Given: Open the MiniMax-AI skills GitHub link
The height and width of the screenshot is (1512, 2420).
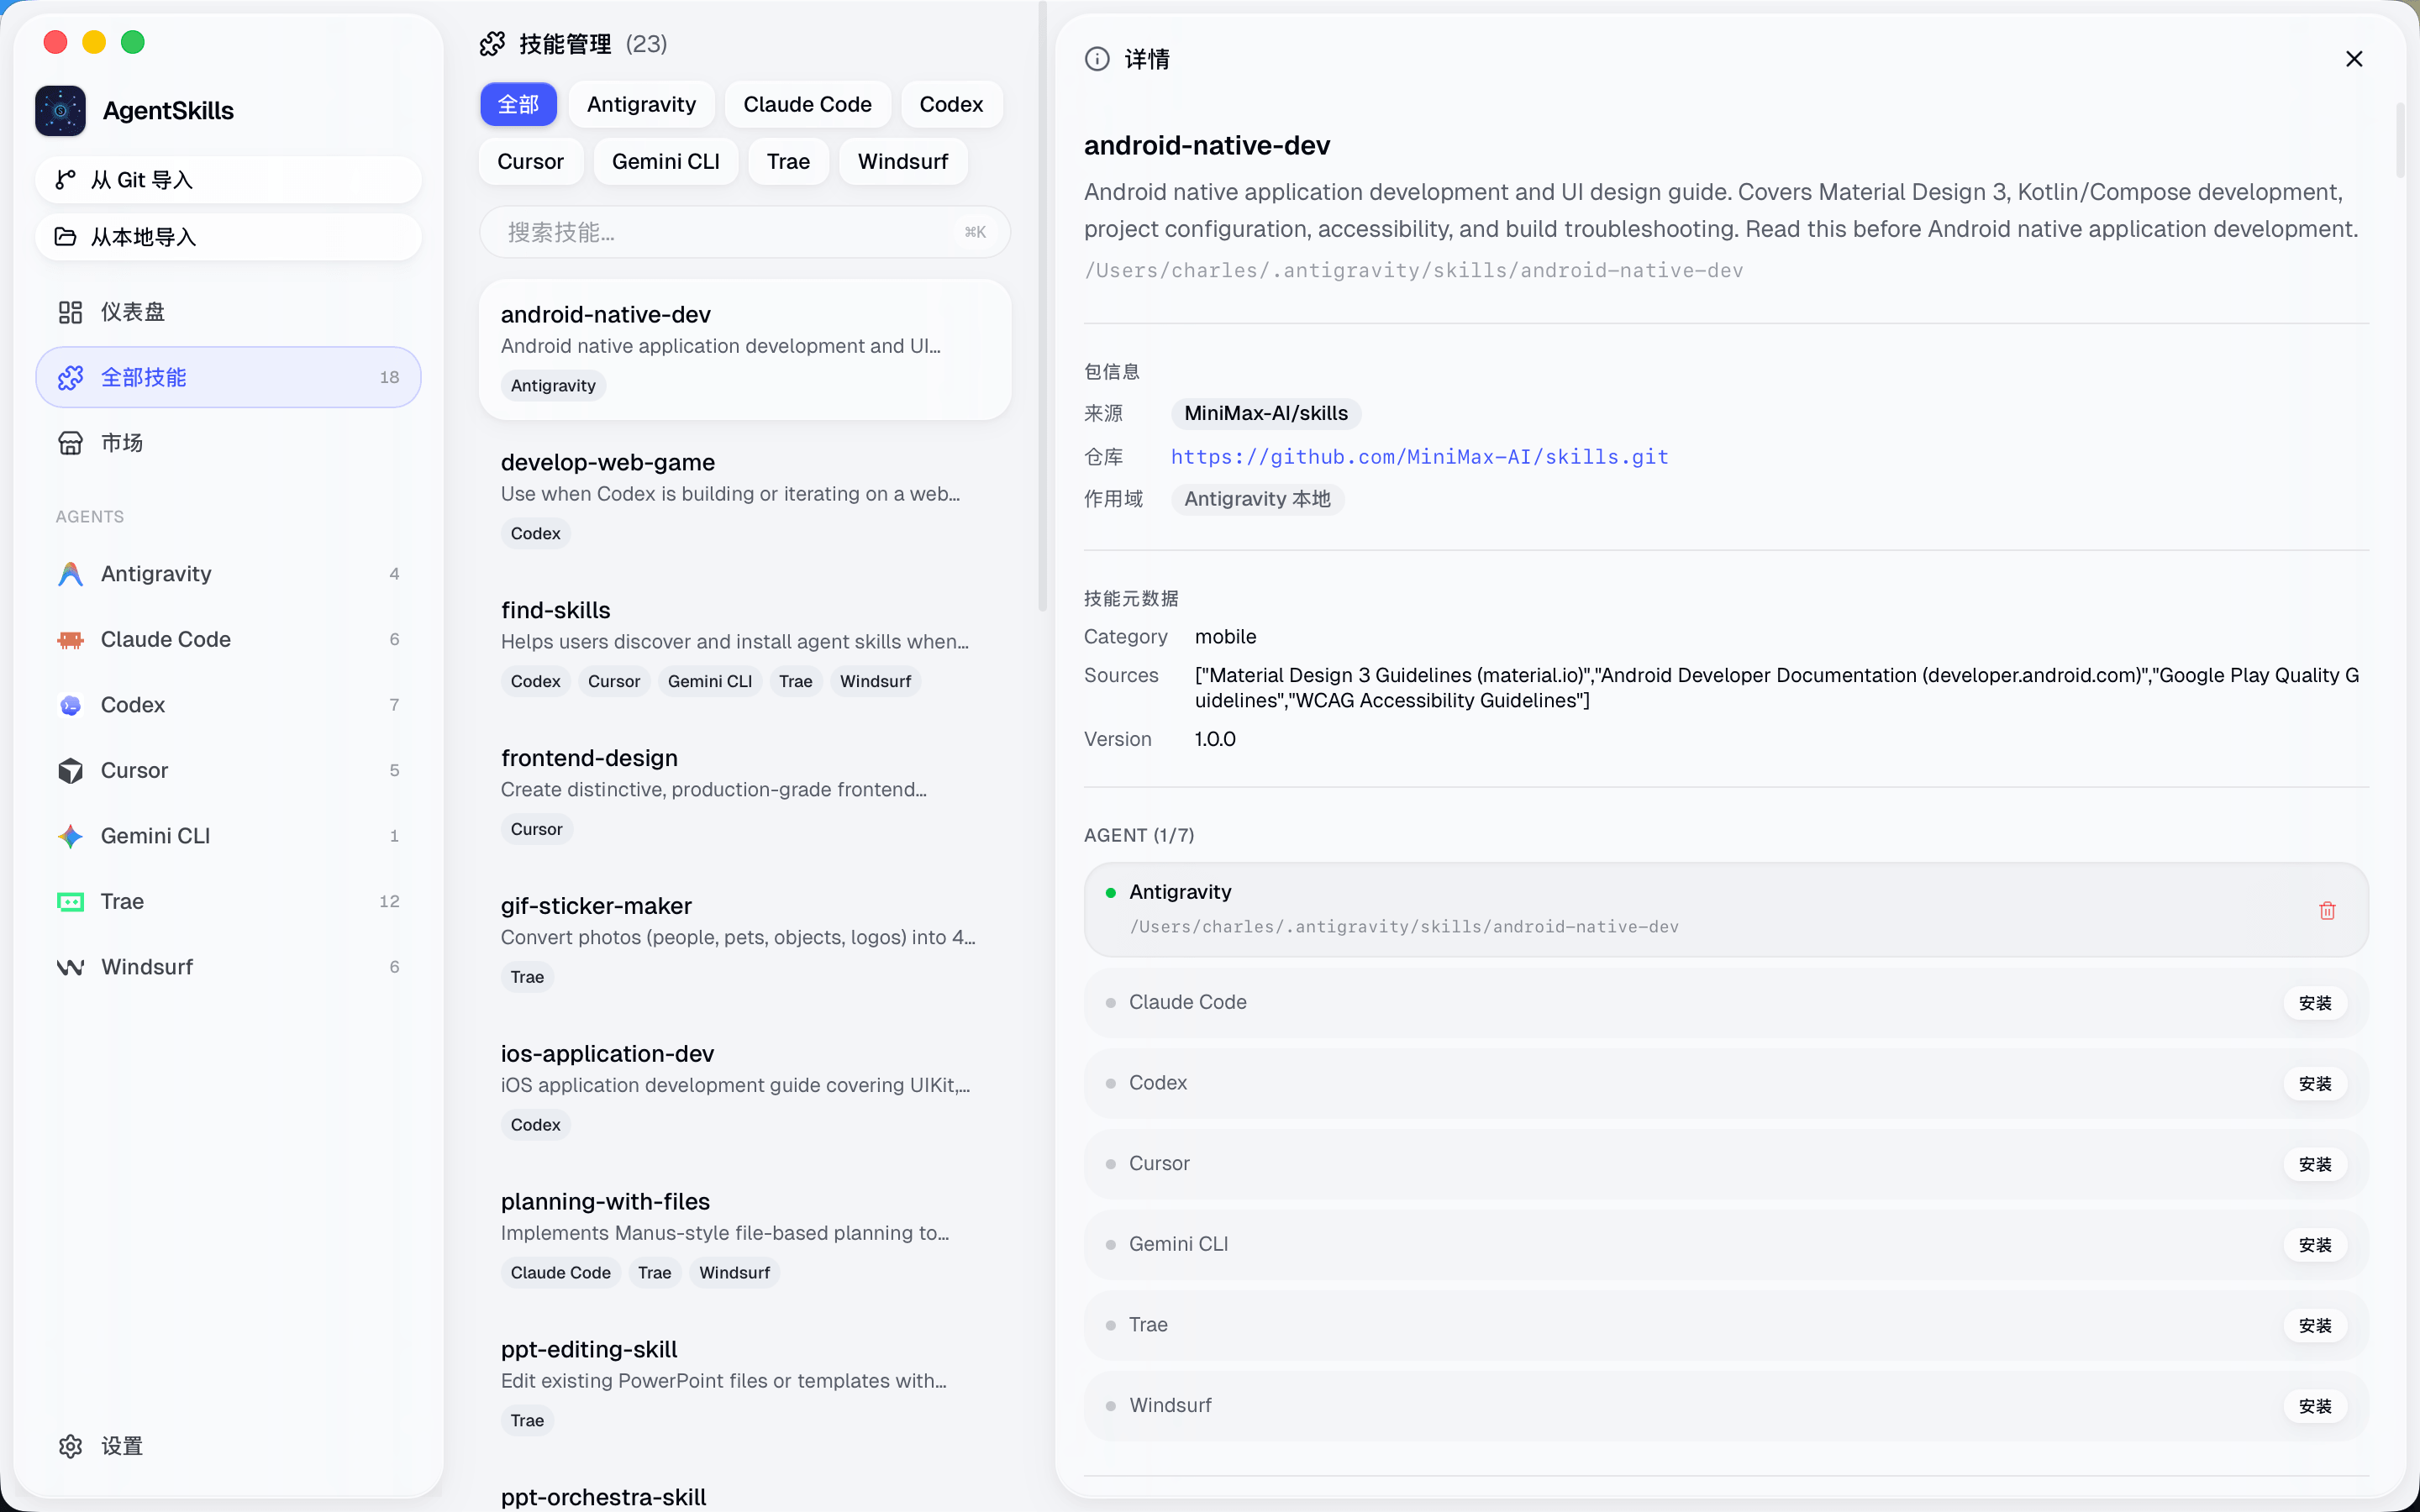Looking at the screenshot, I should click(1419, 457).
